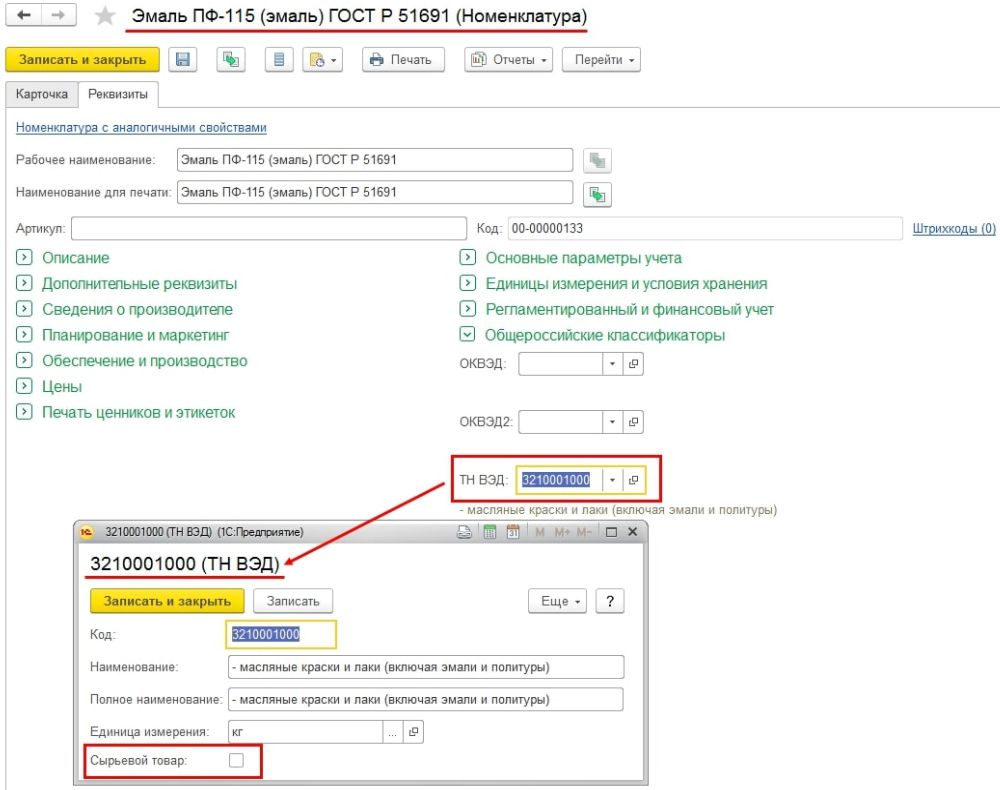Click the ТН ВЭД field 3210001000
Image resolution: width=1000 pixels, height=790 pixels.
[x=559, y=480]
